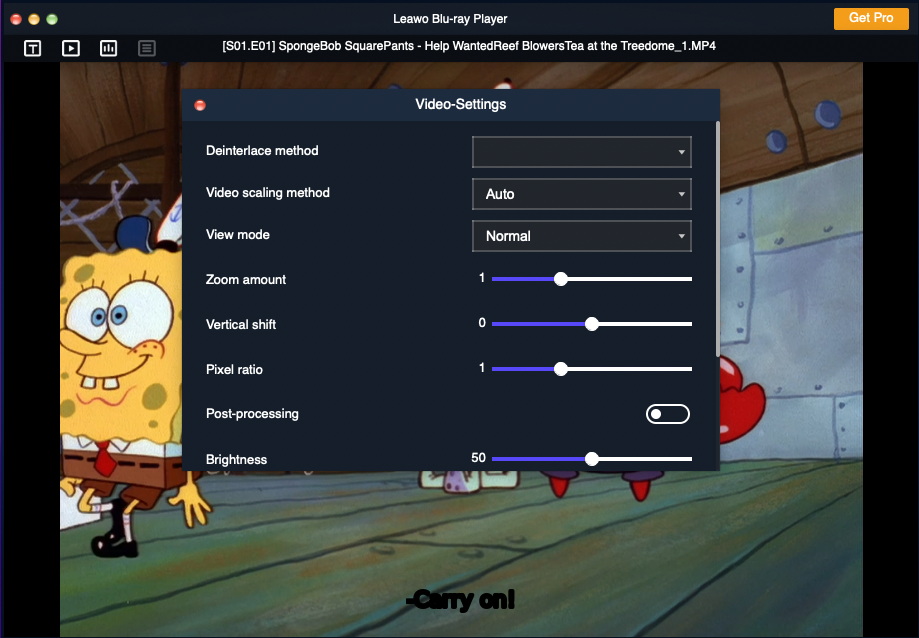Click the Zoom amount label

point(246,279)
